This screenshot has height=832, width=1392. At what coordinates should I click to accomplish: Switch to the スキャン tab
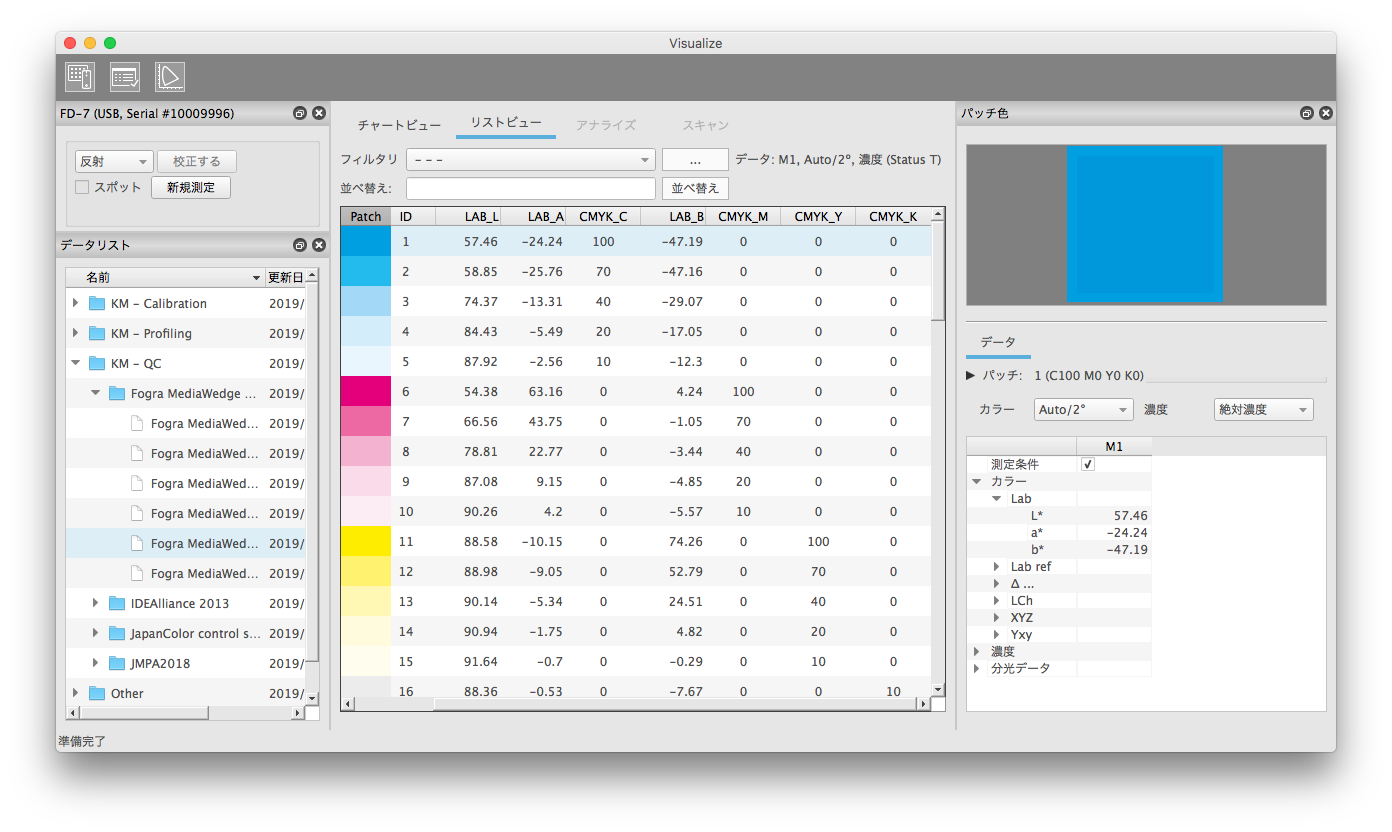click(x=706, y=125)
